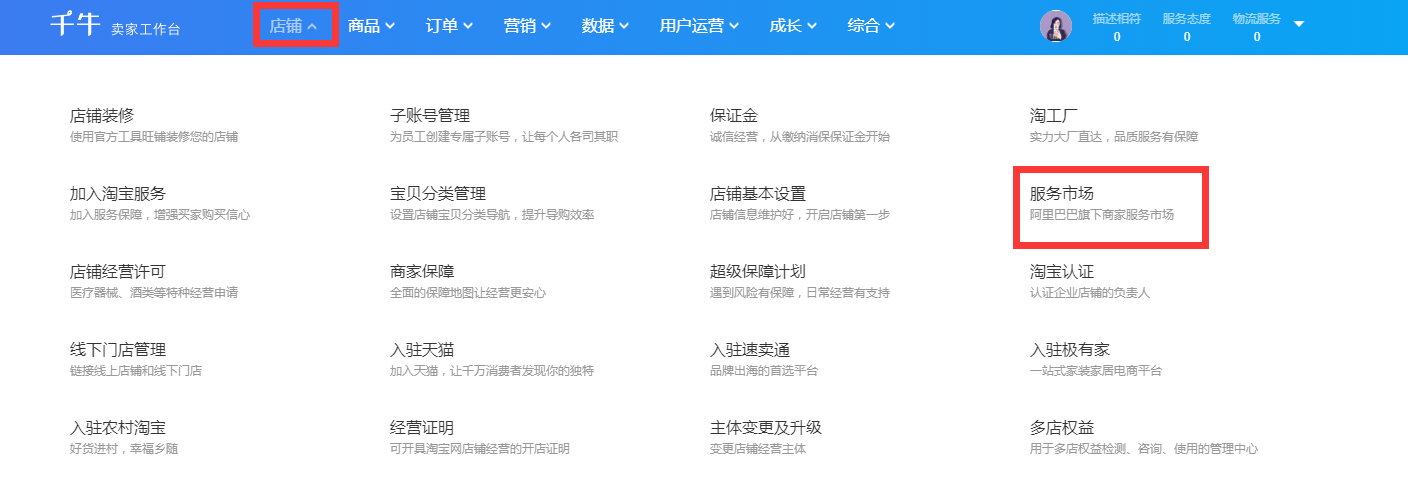Expand the 营销 menu
This screenshot has width=1408, height=497.
click(x=527, y=26)
